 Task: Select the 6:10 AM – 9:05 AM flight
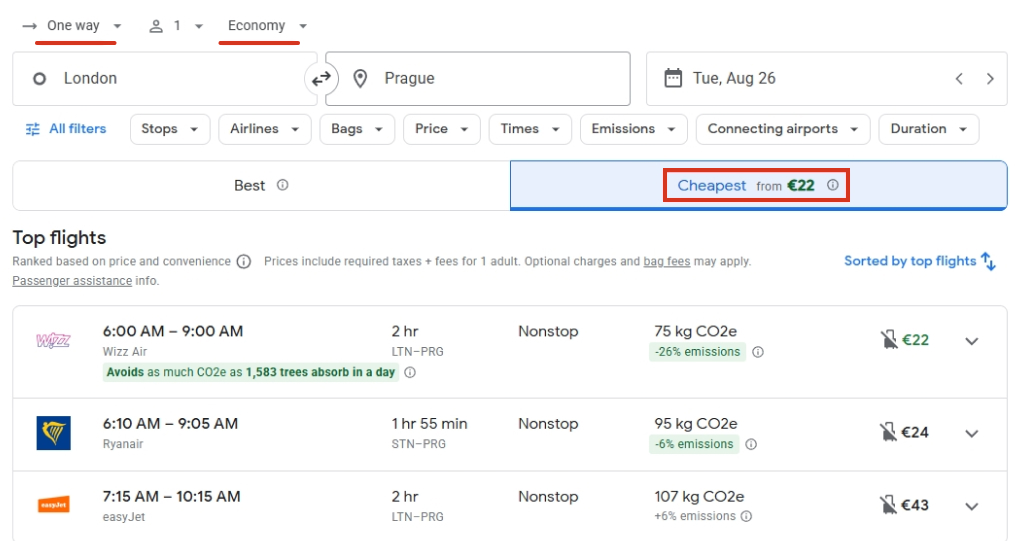[509, 434]
